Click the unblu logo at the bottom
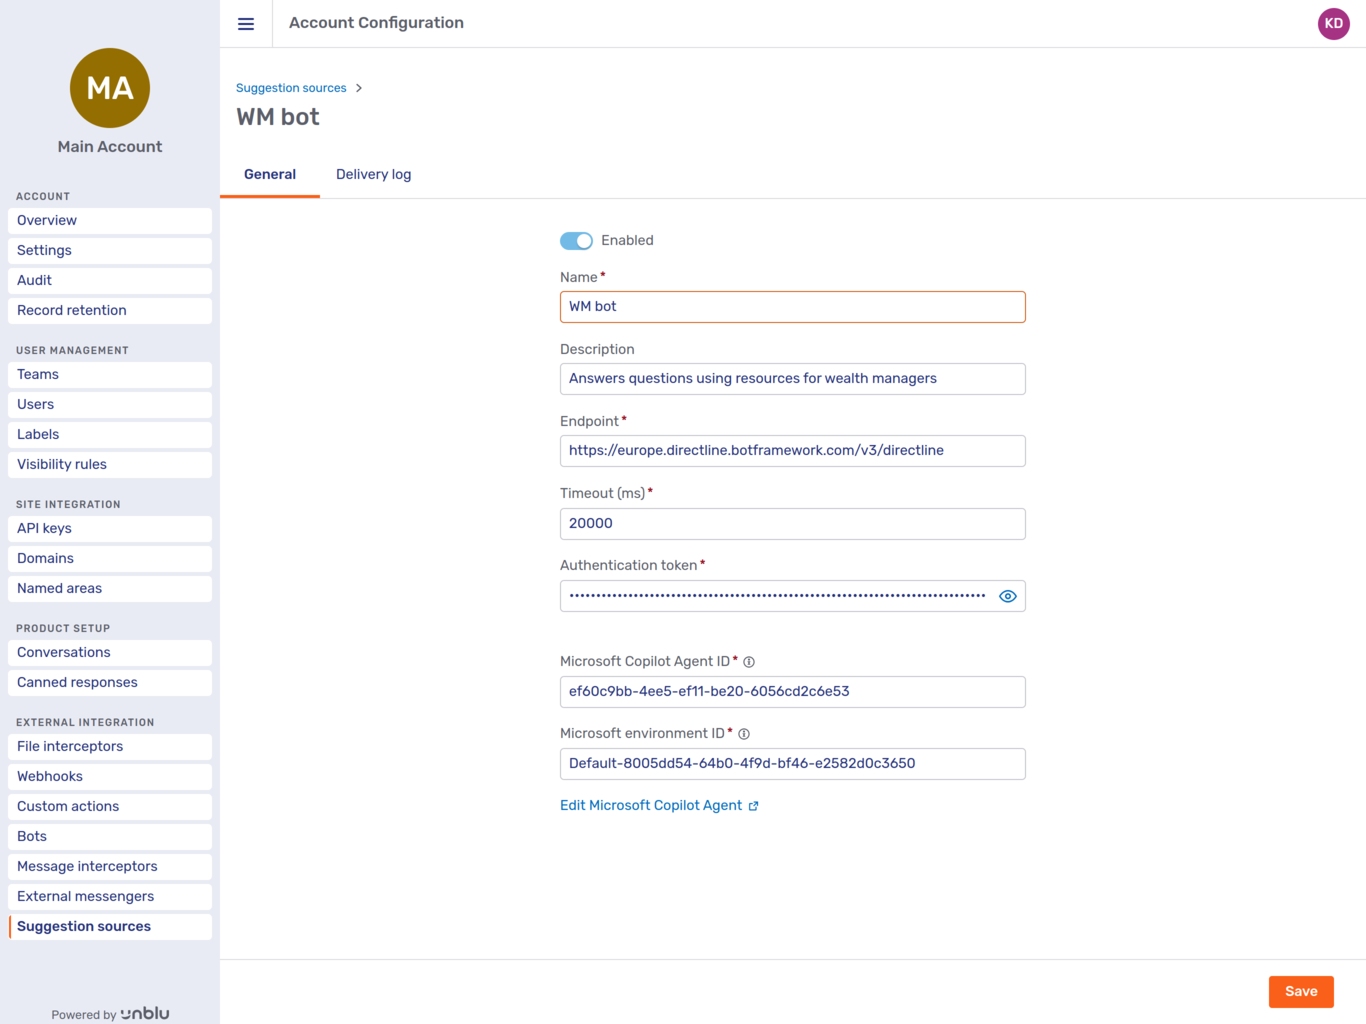 143,1013
